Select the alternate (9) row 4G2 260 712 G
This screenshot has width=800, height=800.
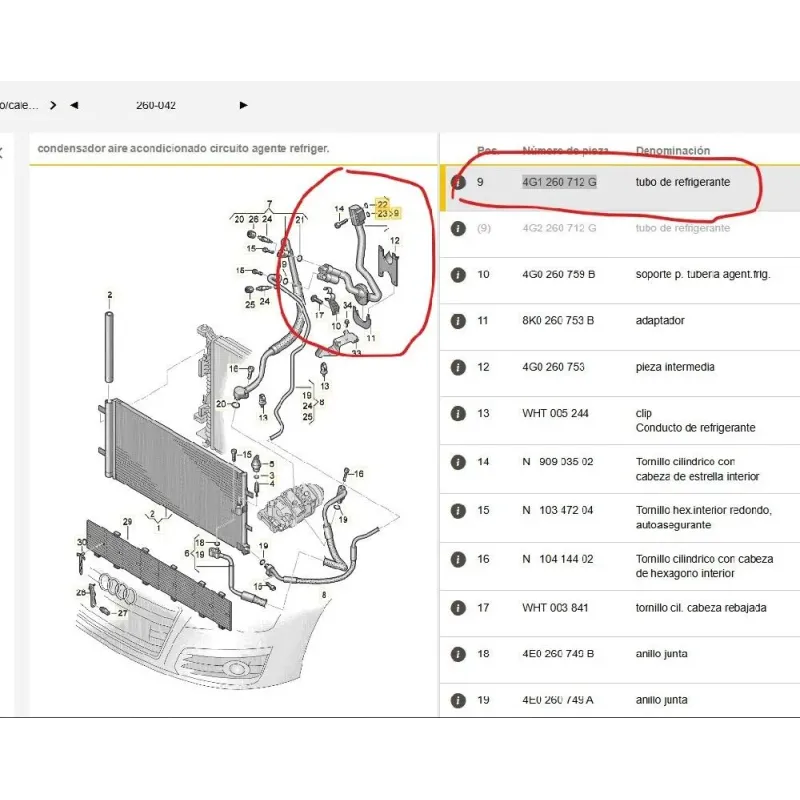tap(559, 228)
